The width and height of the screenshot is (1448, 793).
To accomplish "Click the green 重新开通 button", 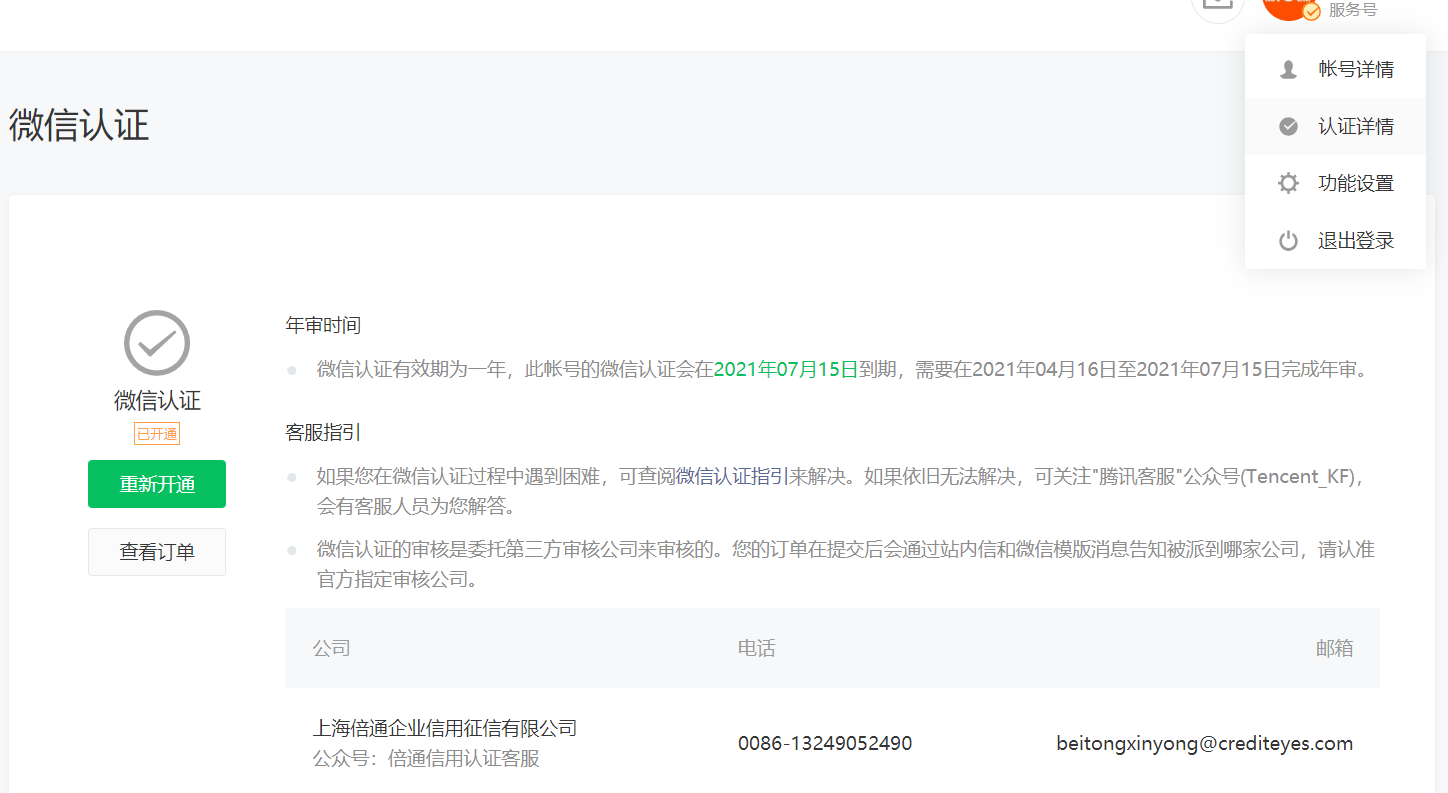I will (x=157, y=484).
